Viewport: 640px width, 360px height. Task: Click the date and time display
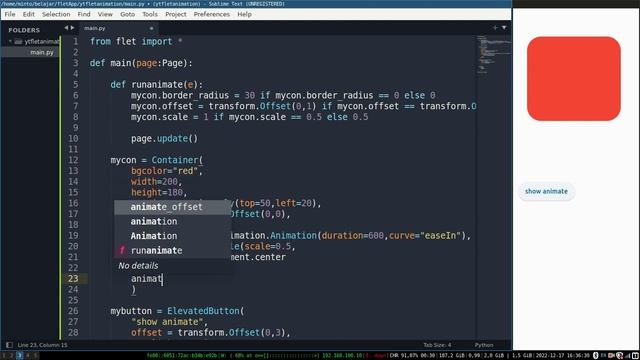pos(562,356)
